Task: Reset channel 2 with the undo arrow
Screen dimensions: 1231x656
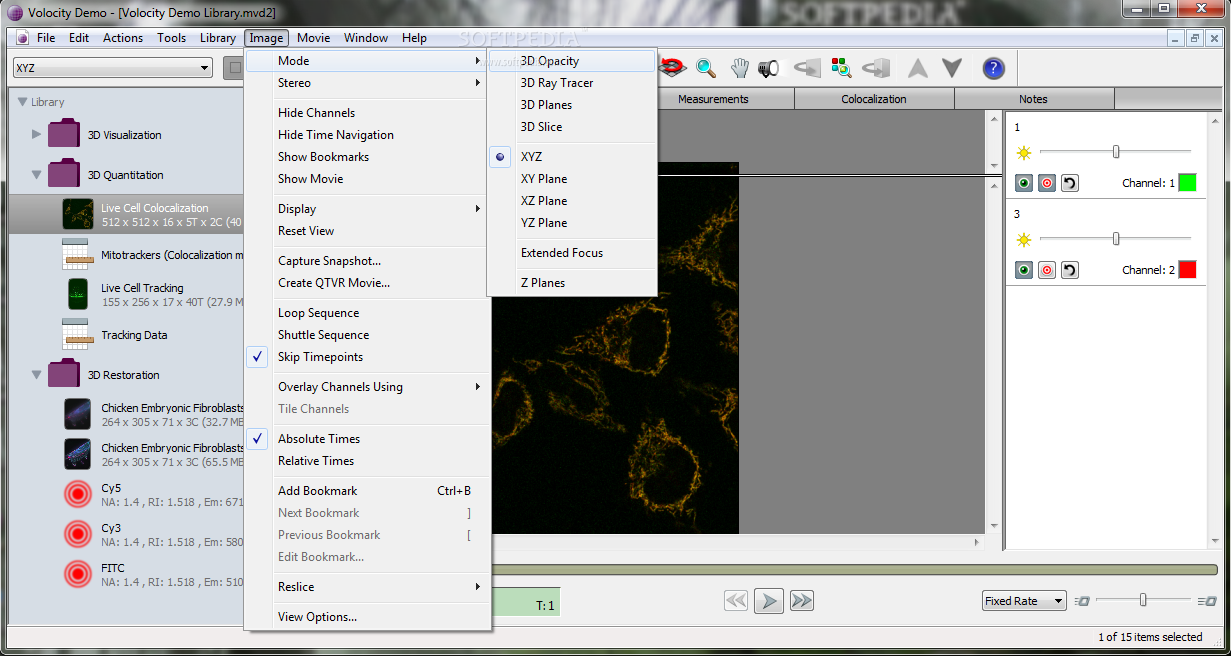Action: (x=1069, y=270)
